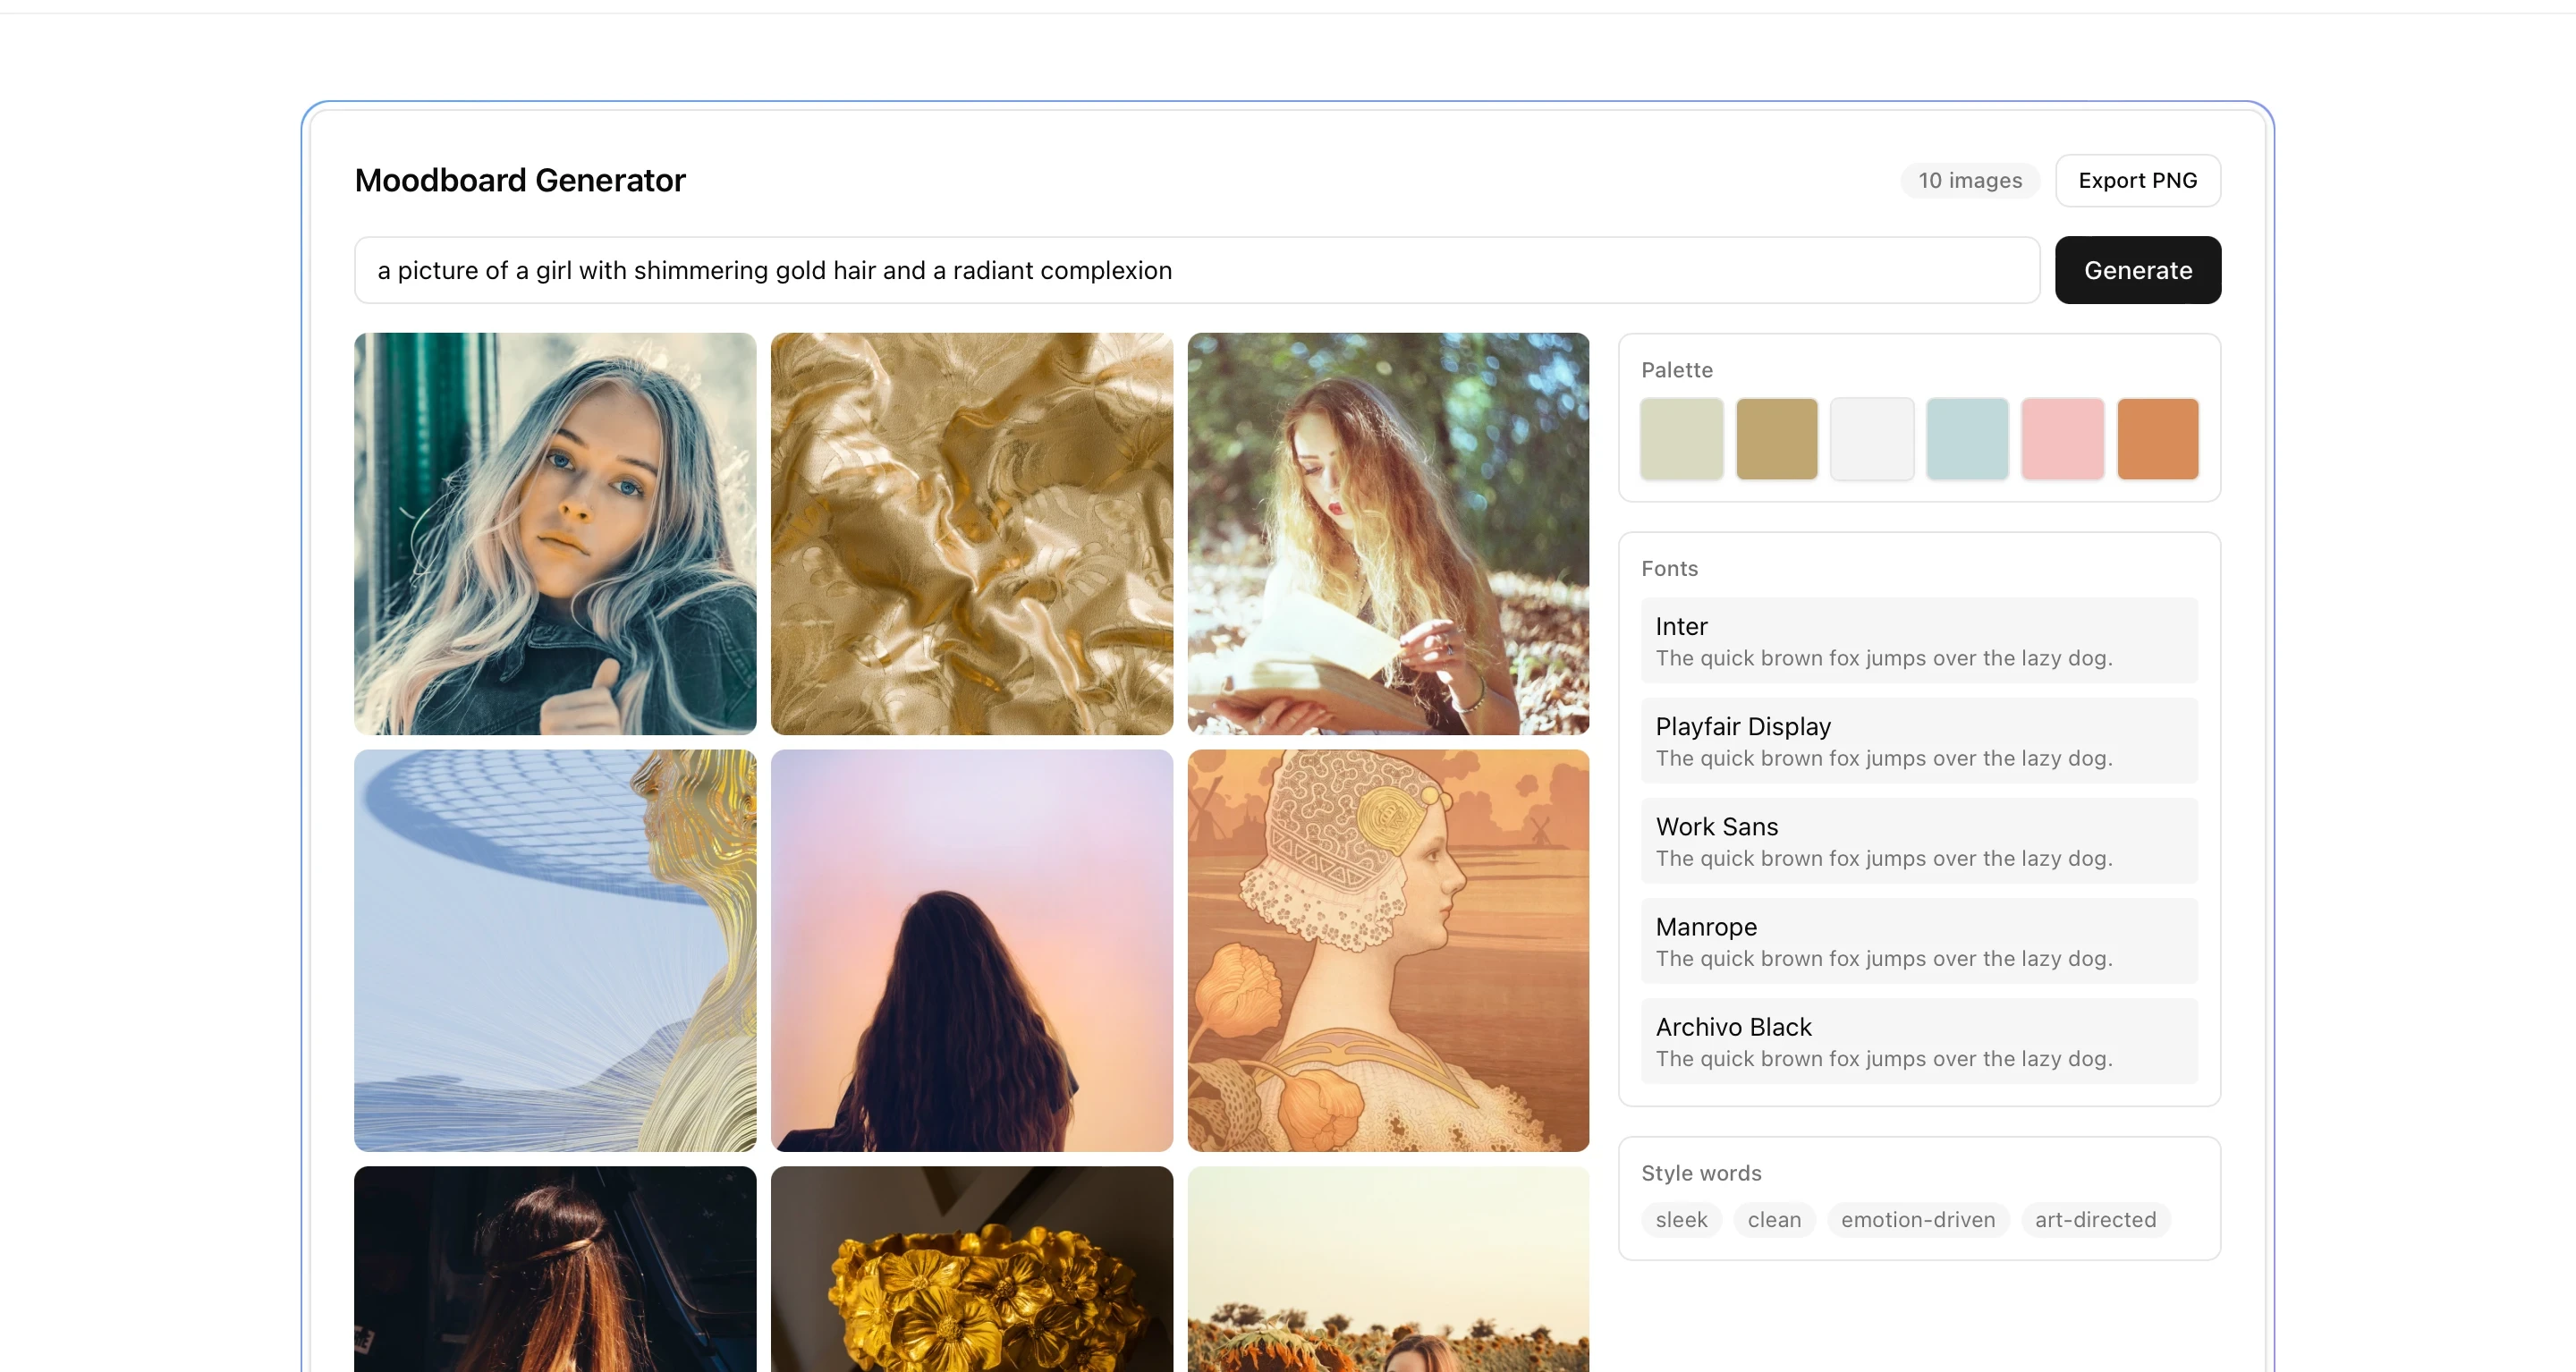Select the gold tan palette swatch
Screen dimensions: 2576x1372
pyautogui.click(x=1776, y=439)
